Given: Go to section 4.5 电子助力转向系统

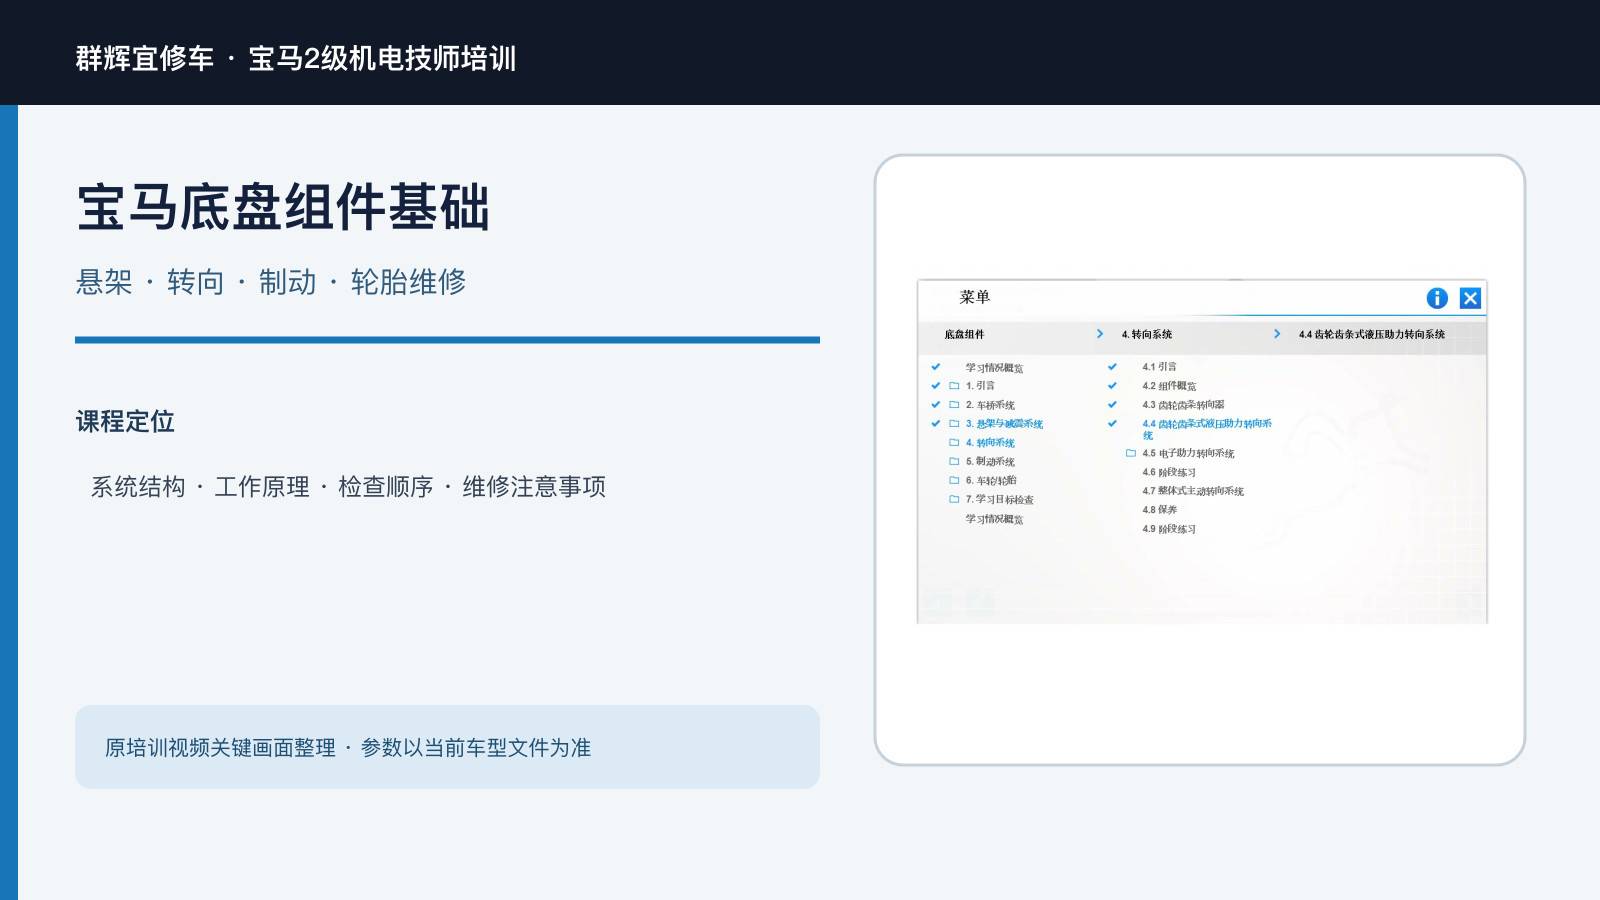Looking at the screenshot, I should (x=1188, y=454).
